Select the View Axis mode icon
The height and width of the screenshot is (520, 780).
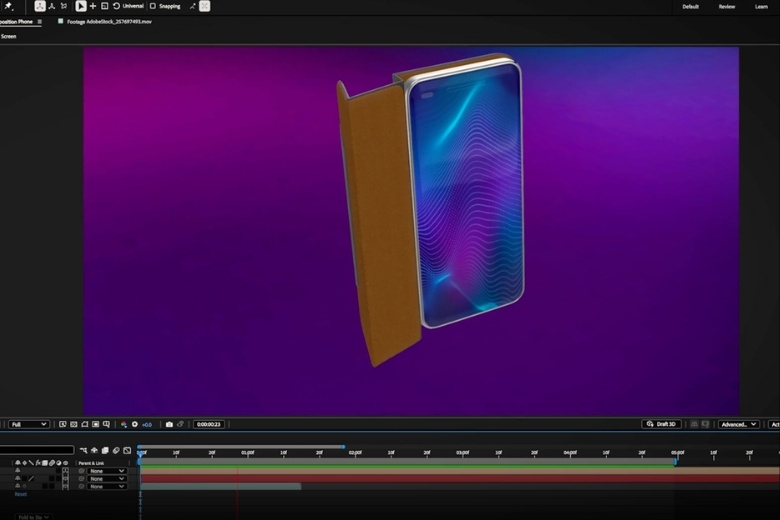pos(64,6)
